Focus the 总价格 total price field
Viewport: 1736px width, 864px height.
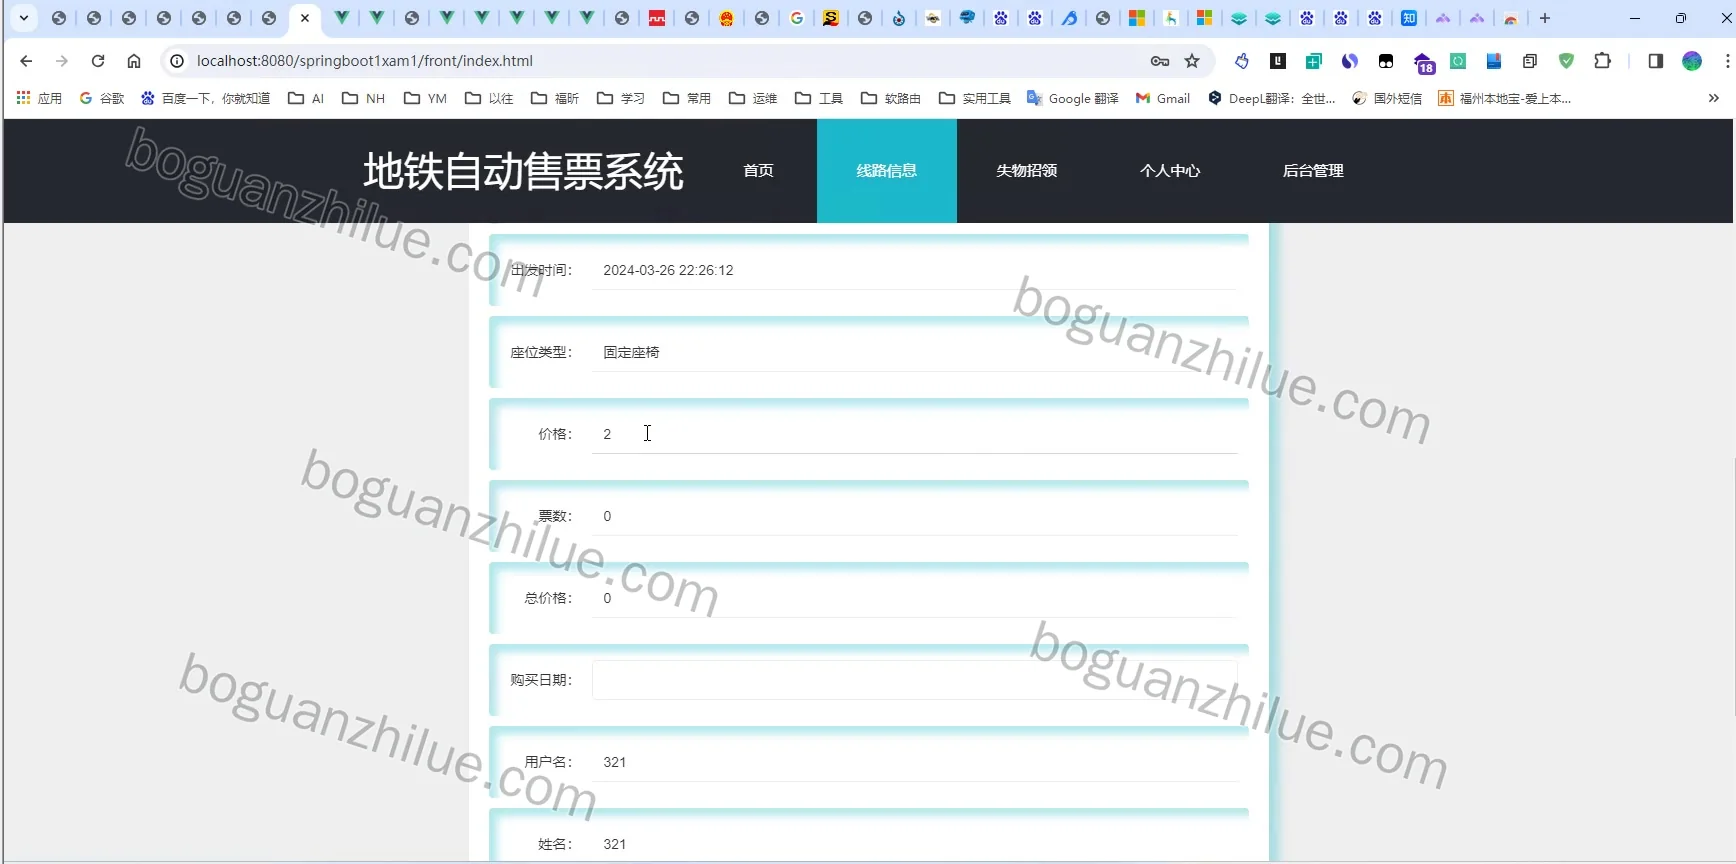click(914, 598)
